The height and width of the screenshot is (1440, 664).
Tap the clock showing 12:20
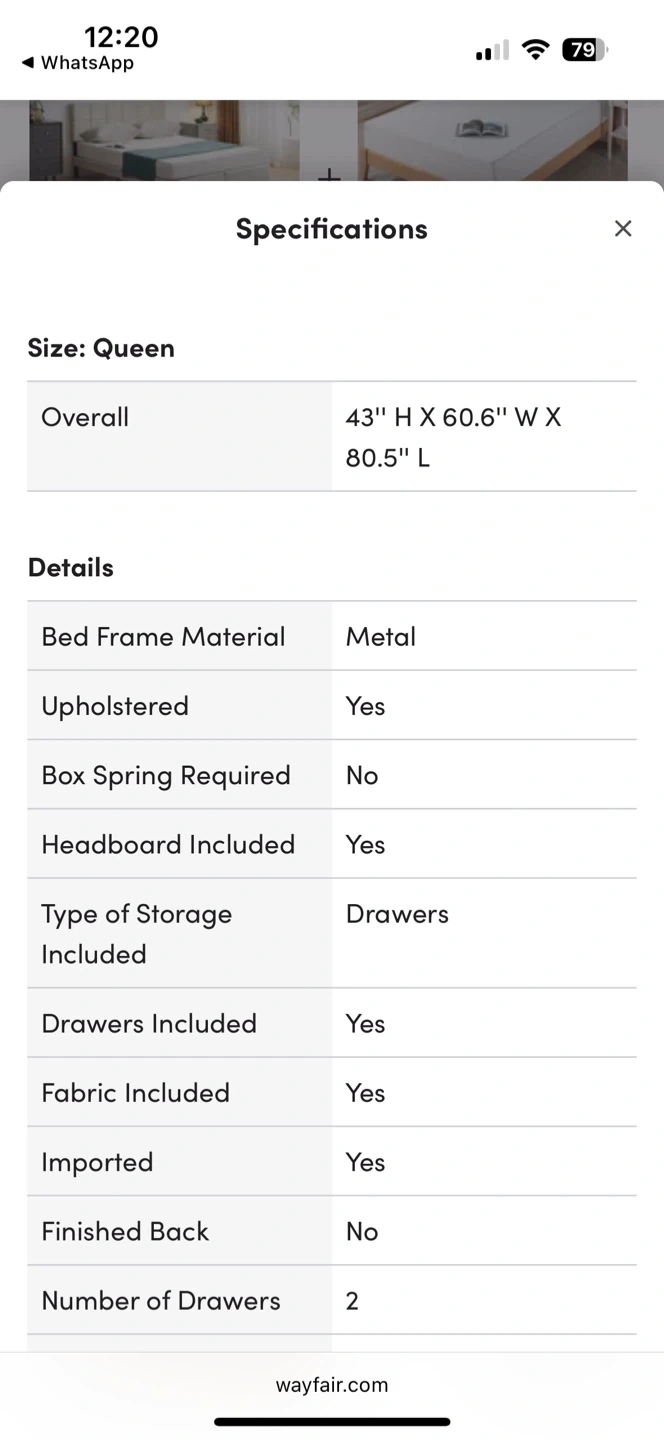point(121,37)
